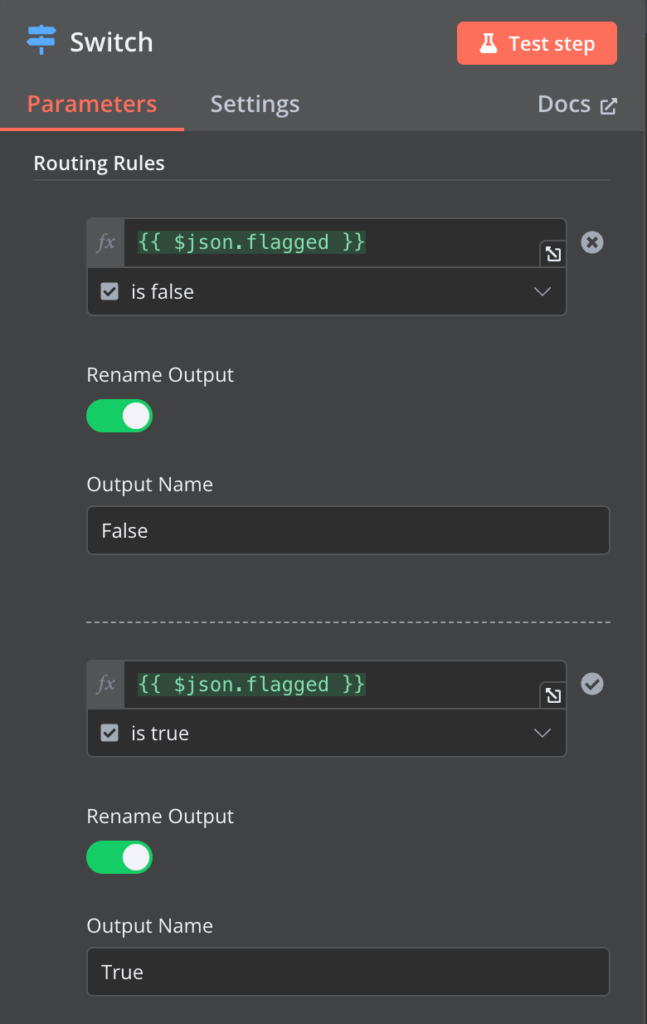The height and width of the screenshot is (1024, 647).
Task: Open the is true operator dropdown
Action: click(542, 733)
